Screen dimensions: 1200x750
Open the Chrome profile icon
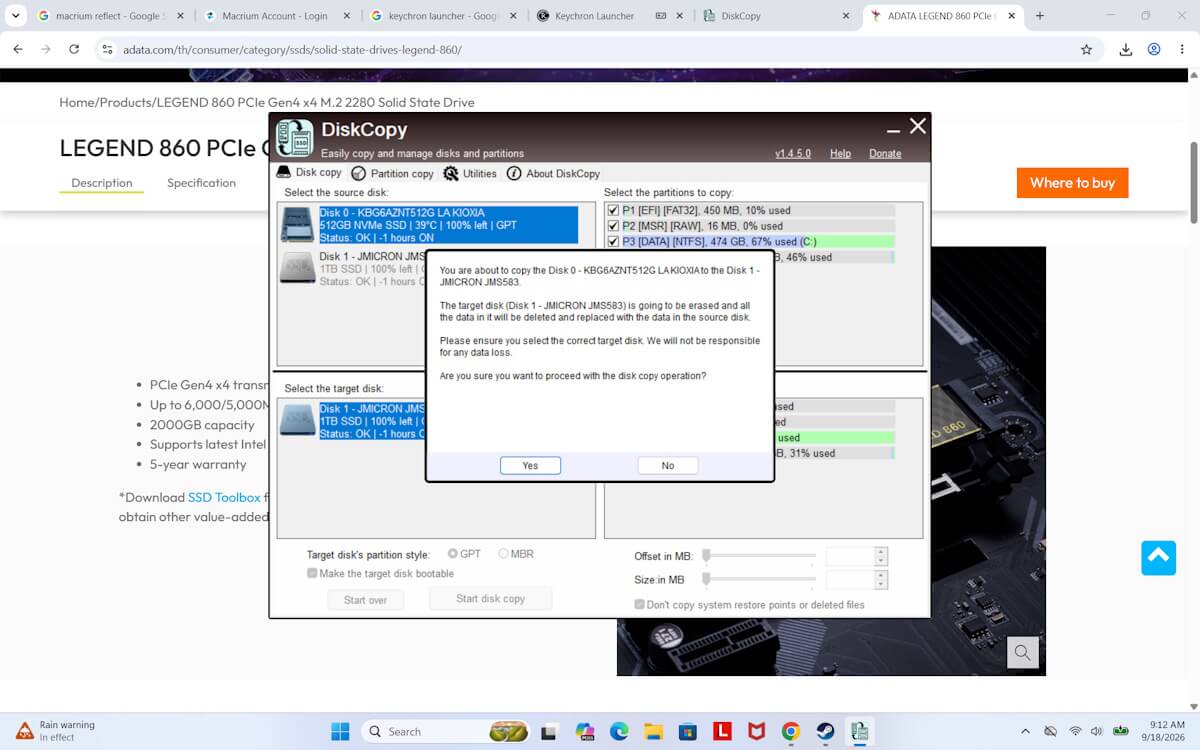click(1154, 49)
